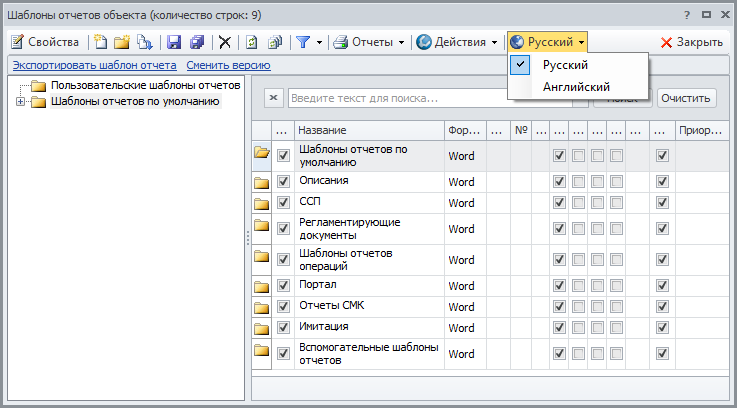Uncheck the first checkbox in ССП row
This screenshot has height=408, width=737.
[283, 203]
